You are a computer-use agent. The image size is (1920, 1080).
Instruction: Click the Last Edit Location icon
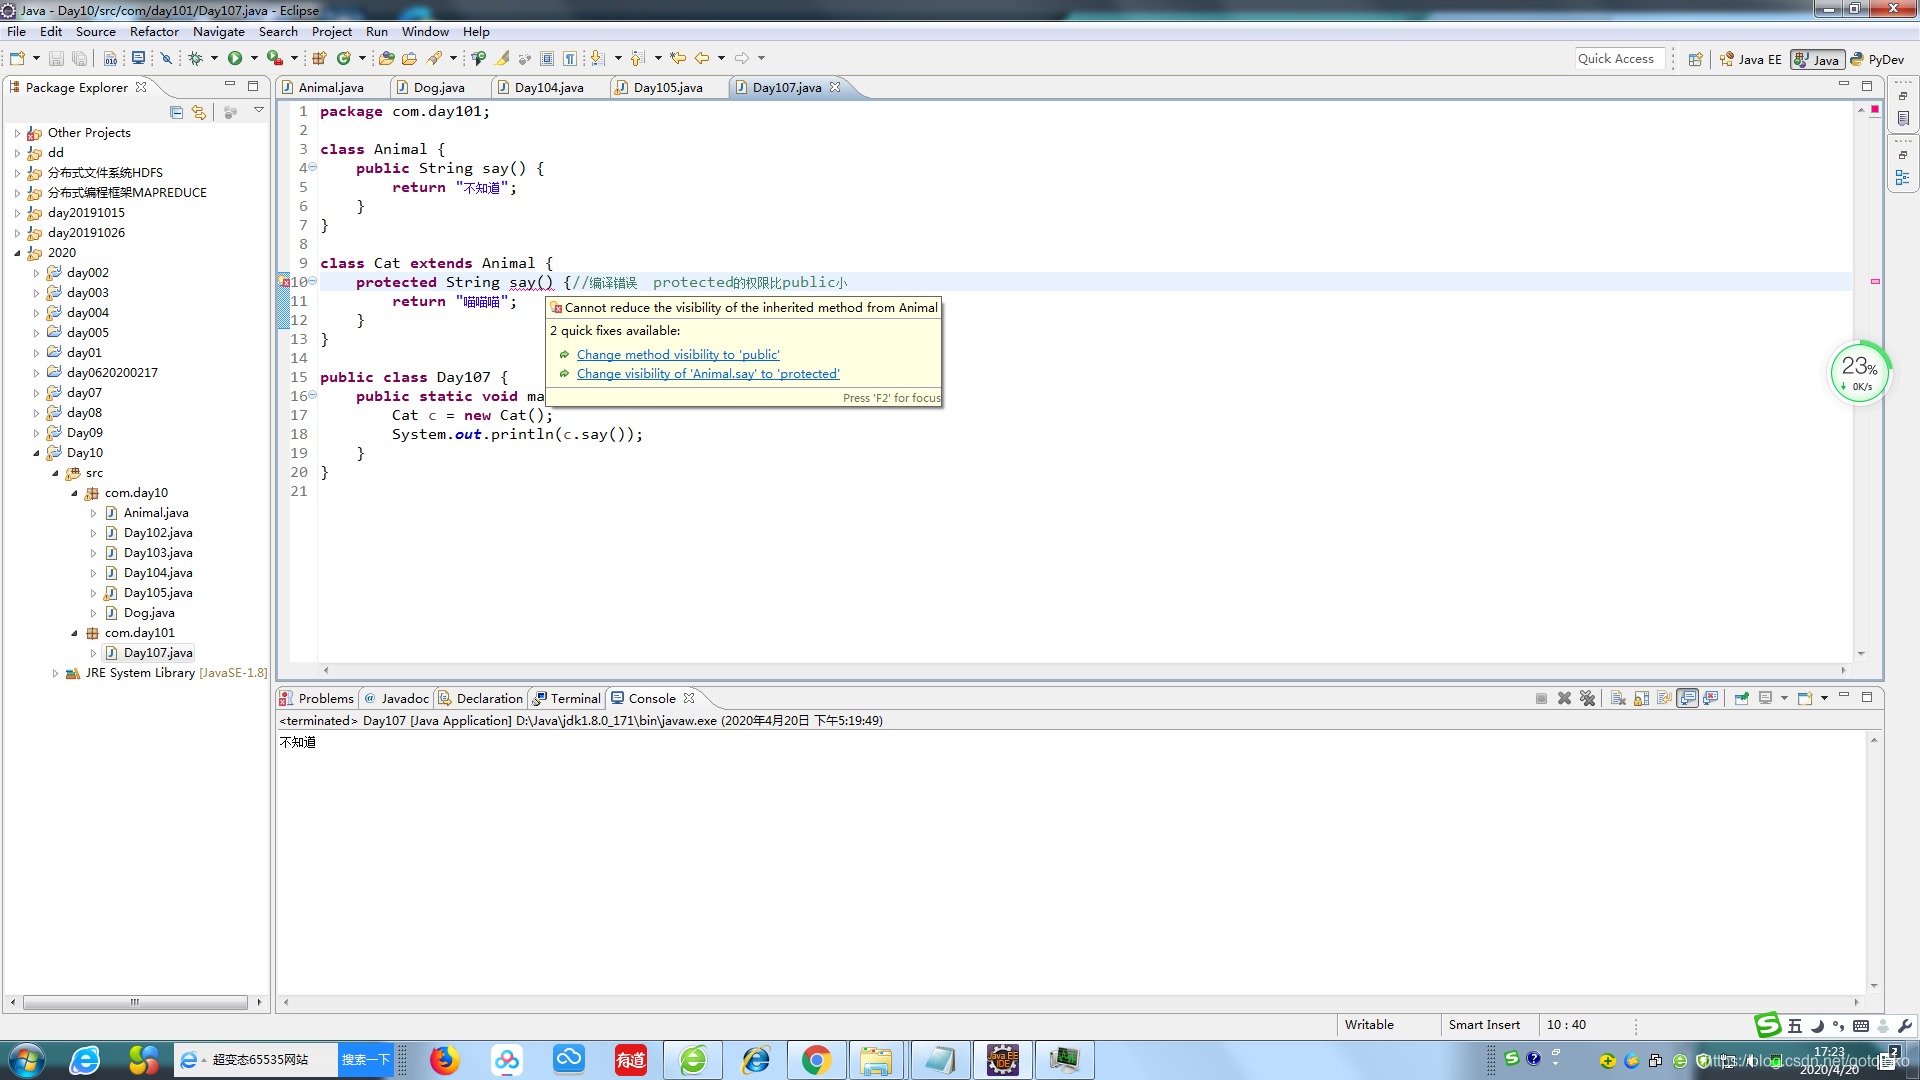[678, 58]
